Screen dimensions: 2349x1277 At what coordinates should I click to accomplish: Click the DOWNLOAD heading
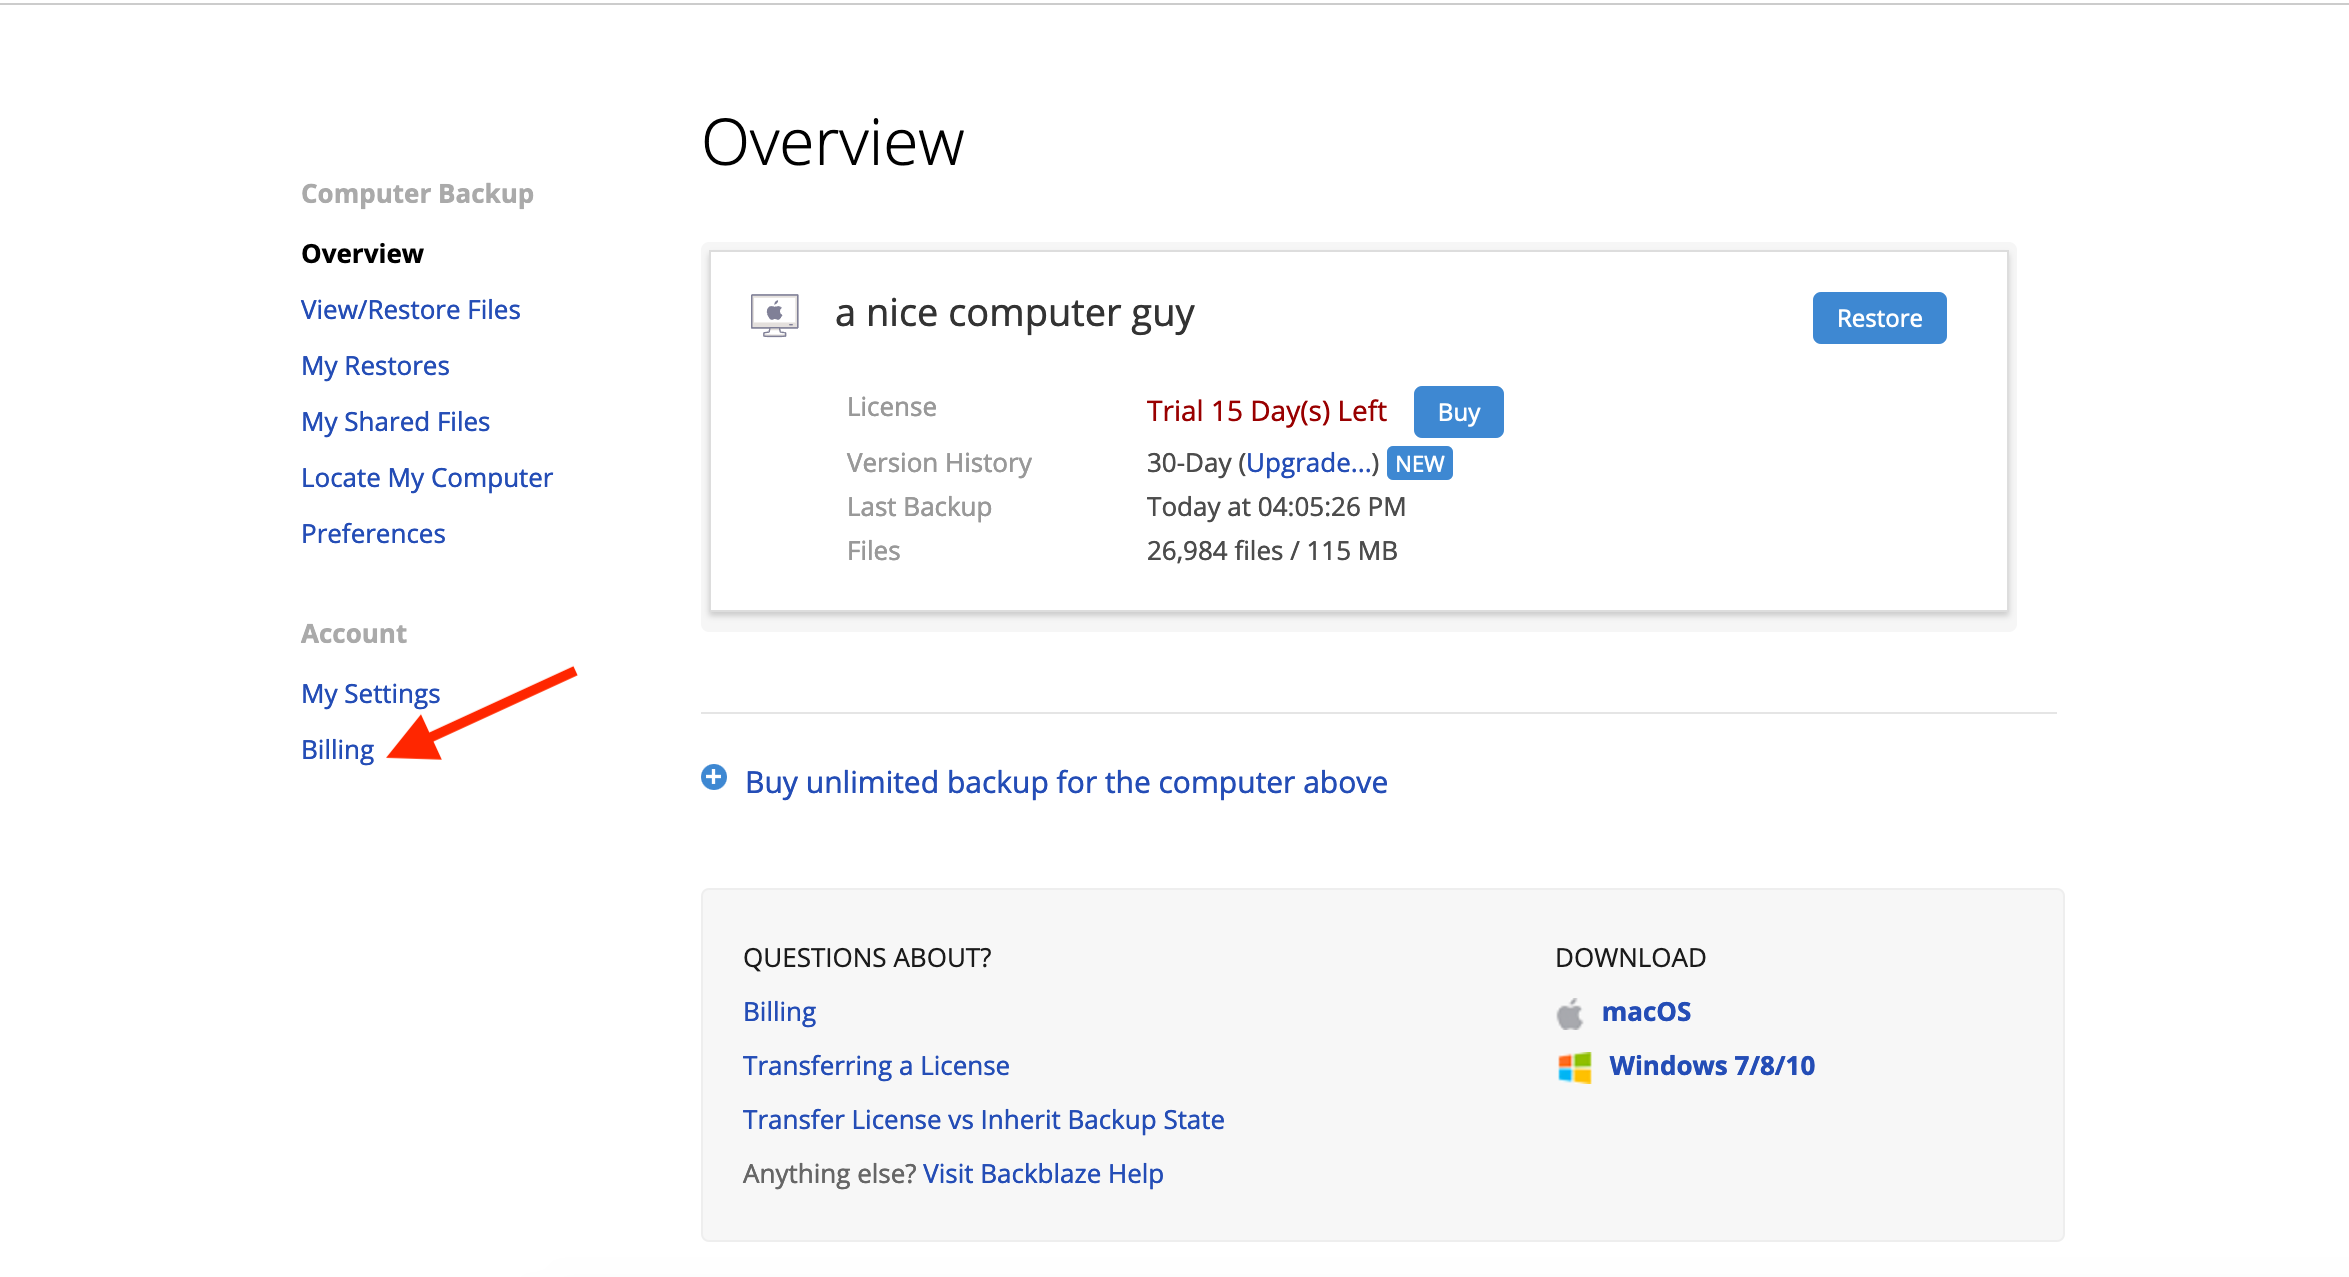tap(1630, 958)
